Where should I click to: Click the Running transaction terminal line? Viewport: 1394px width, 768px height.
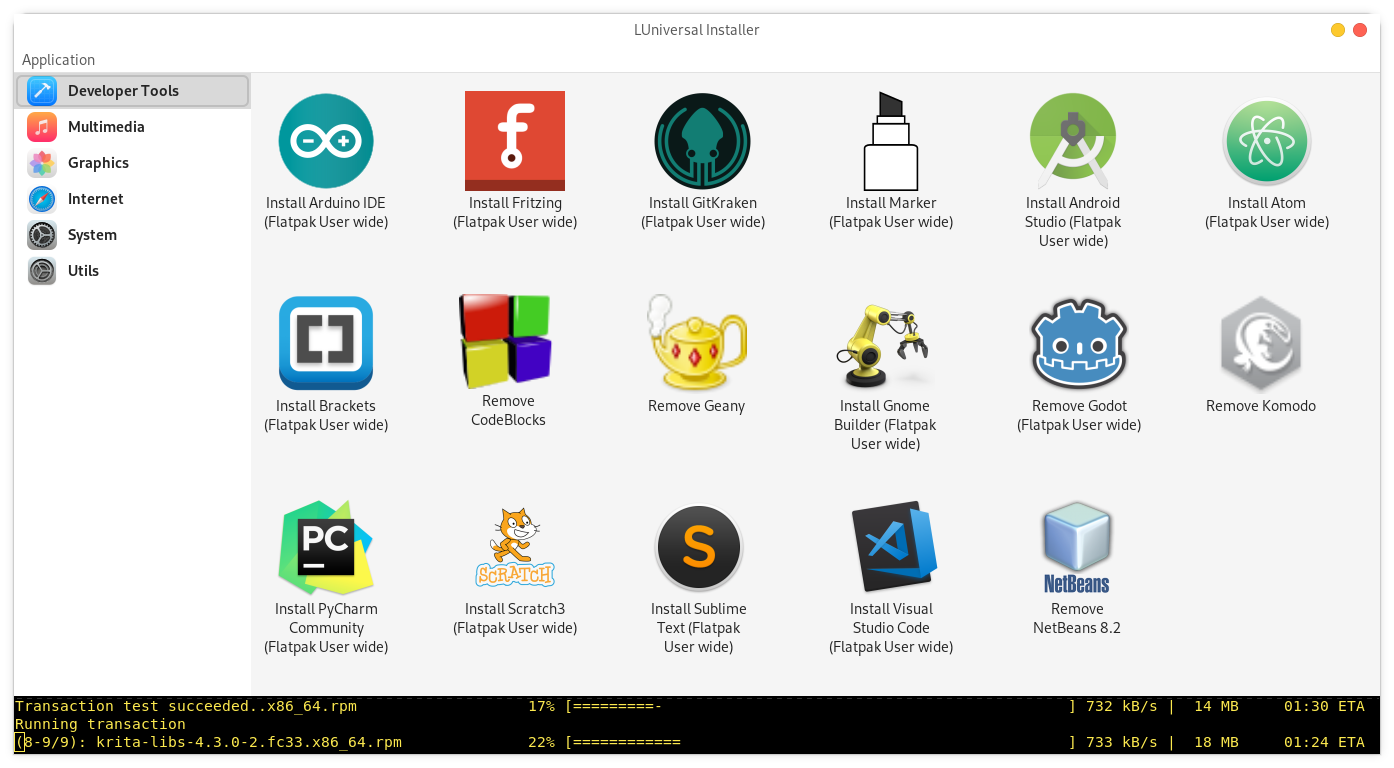coord(100,724)
